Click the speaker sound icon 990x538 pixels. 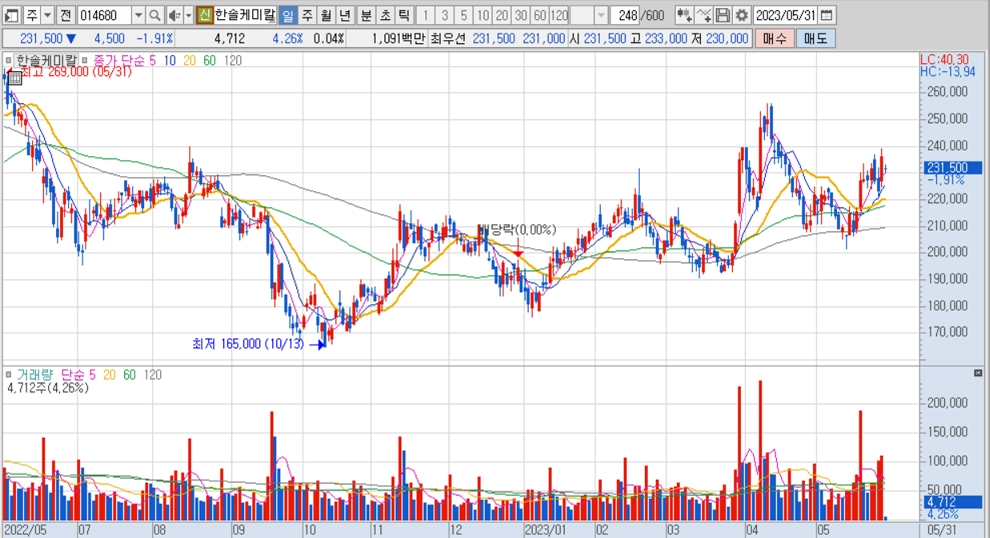(174, 15)
